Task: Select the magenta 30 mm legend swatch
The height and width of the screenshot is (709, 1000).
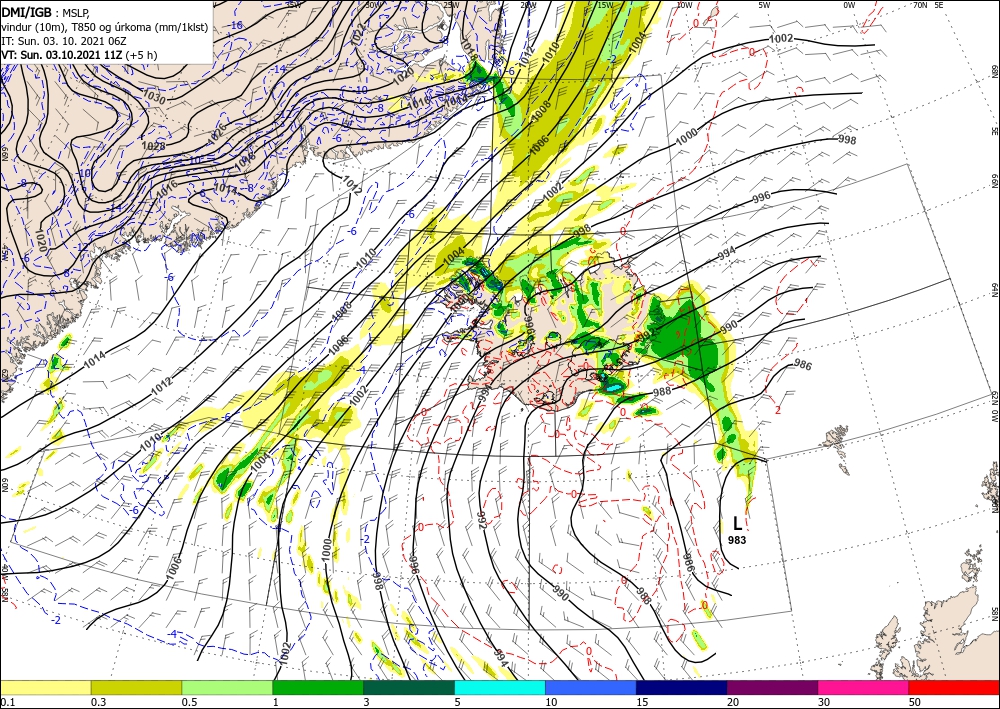Action: pos(864,687)
